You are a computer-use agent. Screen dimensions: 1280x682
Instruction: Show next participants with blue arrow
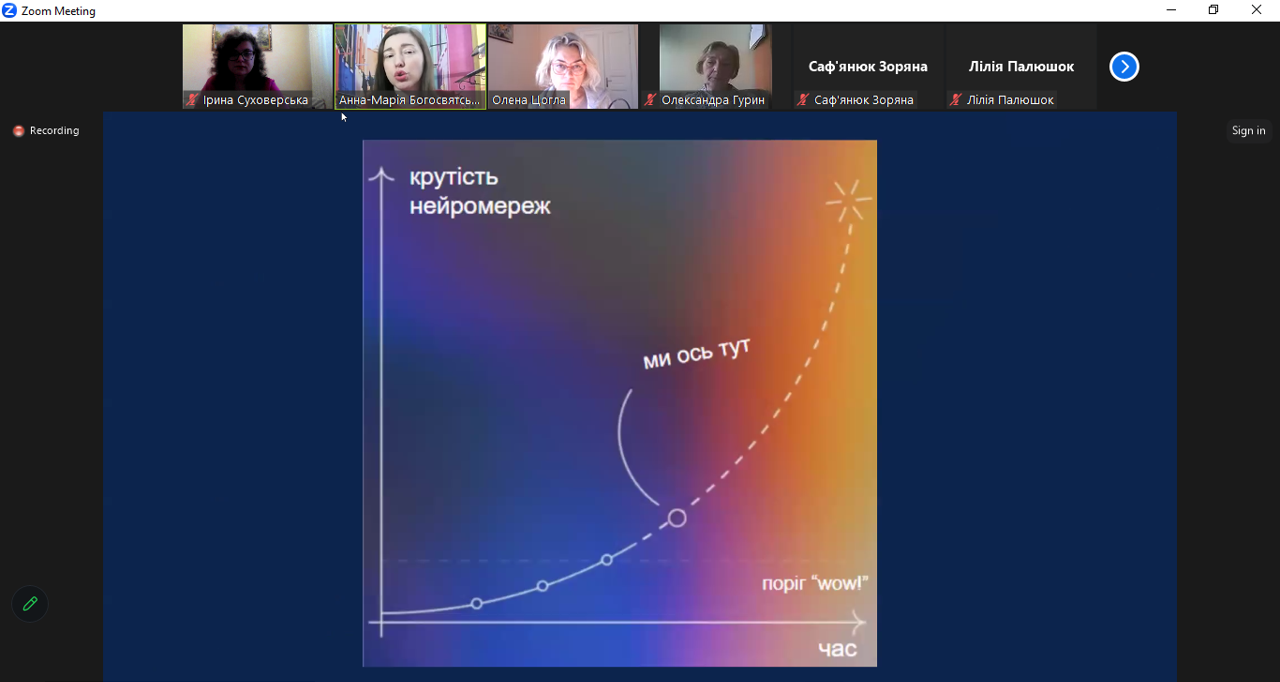(1124, 67)
